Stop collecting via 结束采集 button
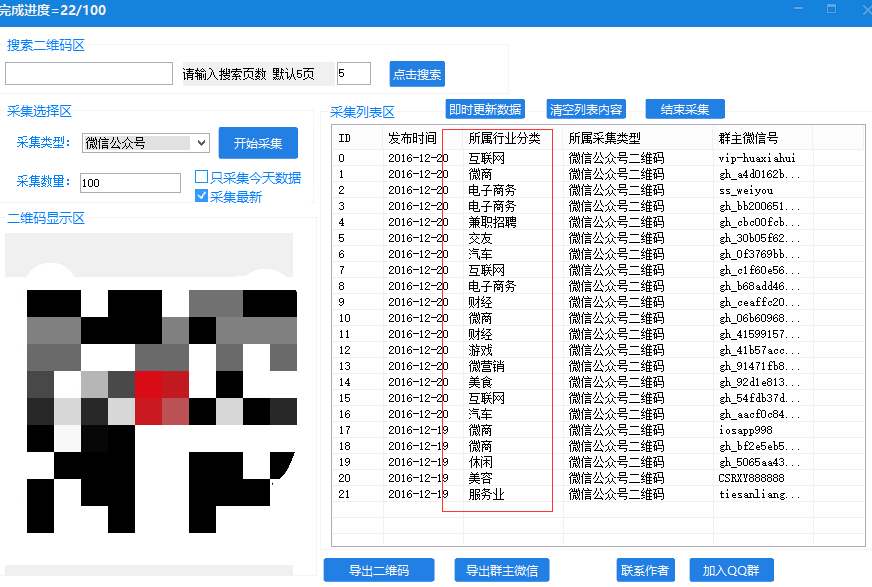Viewport: 872px width, 587px height. [x=685, y=110]
